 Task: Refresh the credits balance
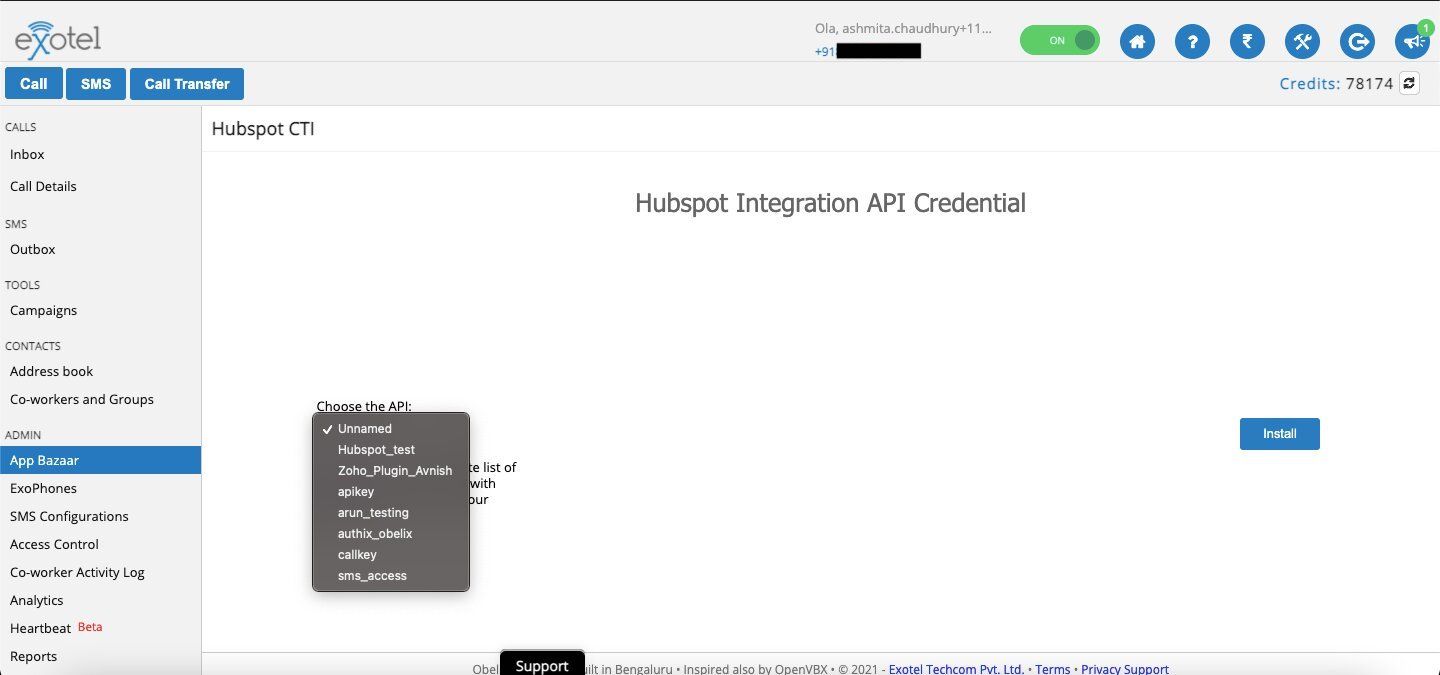1409,84
